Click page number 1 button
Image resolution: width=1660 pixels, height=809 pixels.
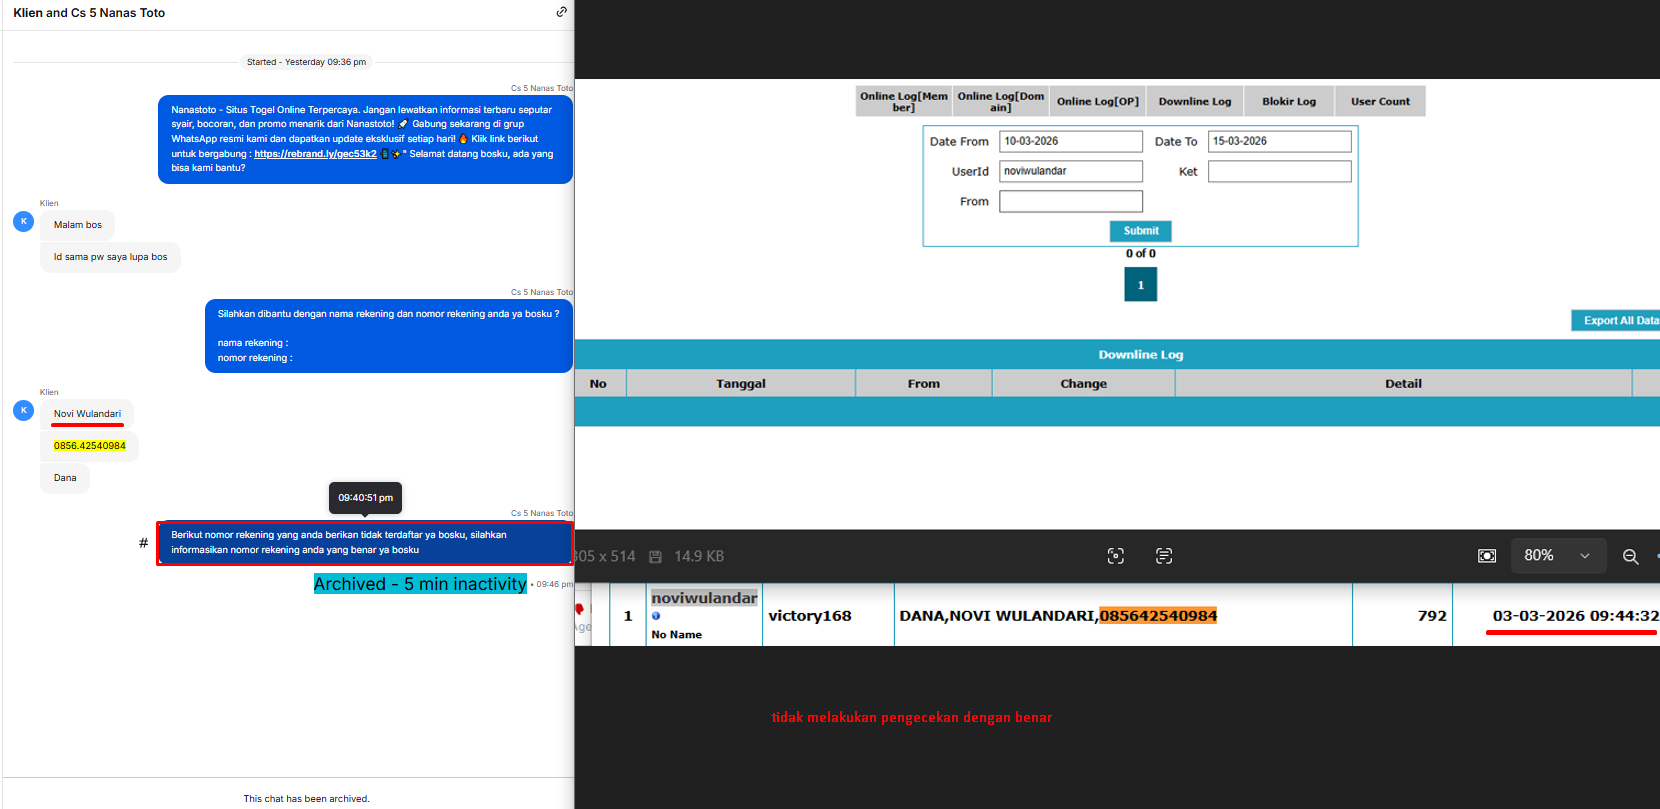pyautogui.click(x=1141, y=285)
